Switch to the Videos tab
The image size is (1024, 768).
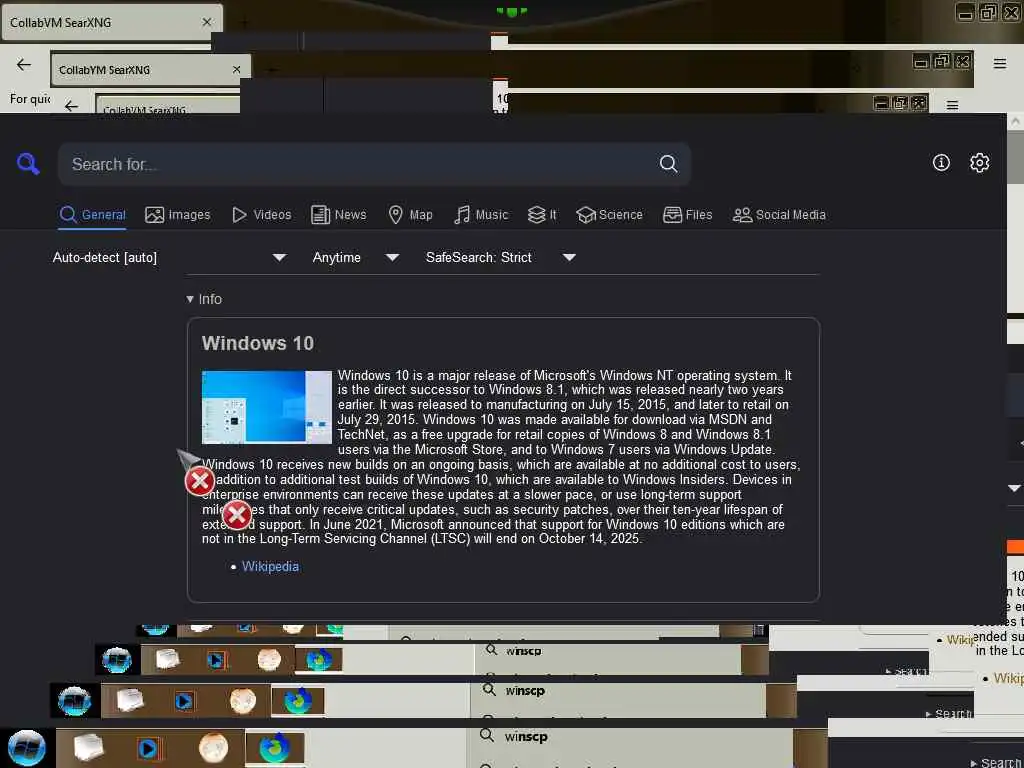click(261, 215)
